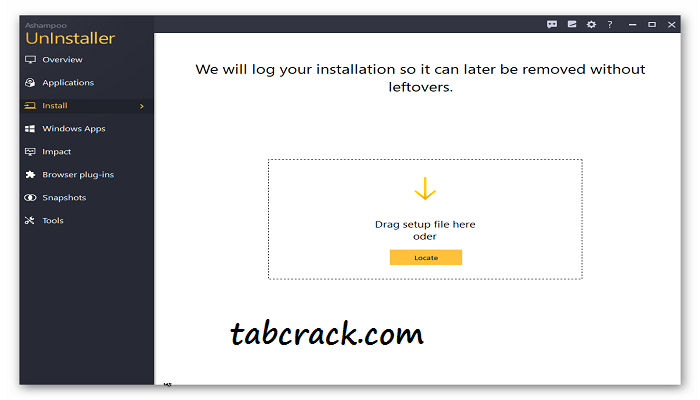The width and height of the screenshot is (700, 400).
Task: Click the Browser plug-ins puzzle icon
Action: 30,175
